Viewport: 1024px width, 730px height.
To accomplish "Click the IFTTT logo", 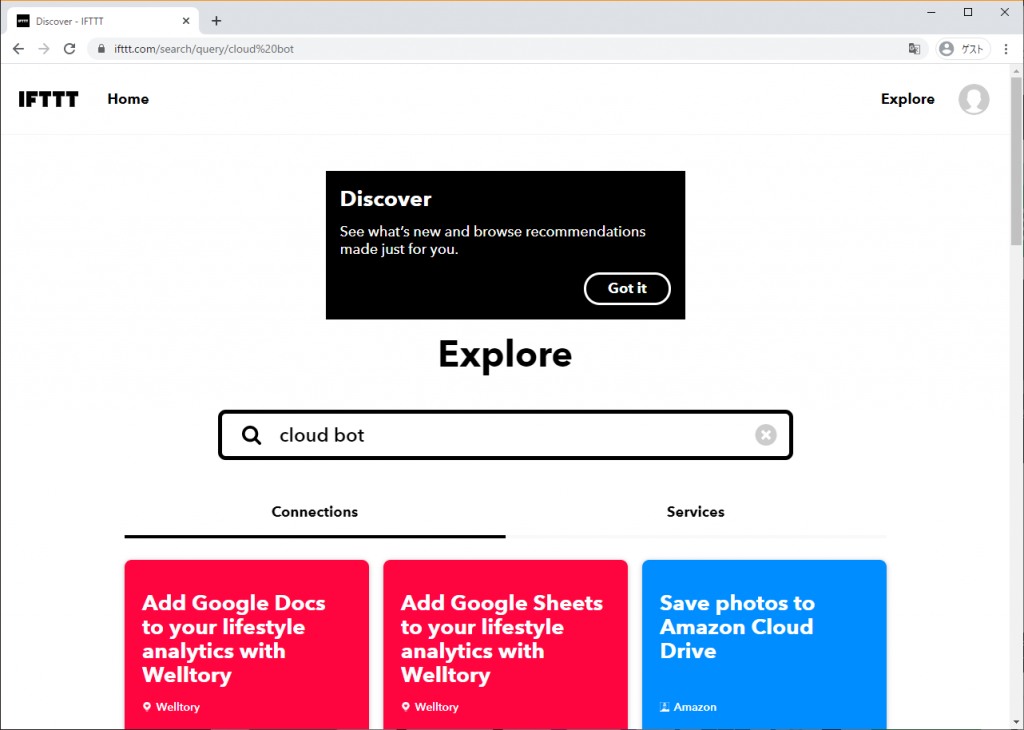I will (x=48, y=99).
